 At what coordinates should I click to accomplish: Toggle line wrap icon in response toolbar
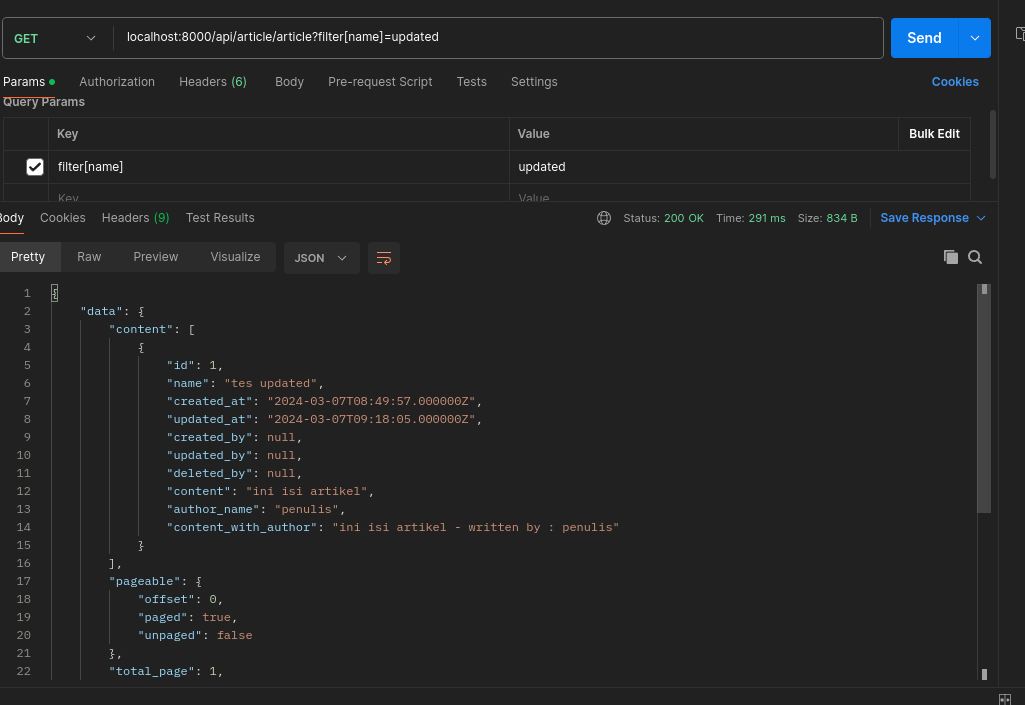point(384,258)
